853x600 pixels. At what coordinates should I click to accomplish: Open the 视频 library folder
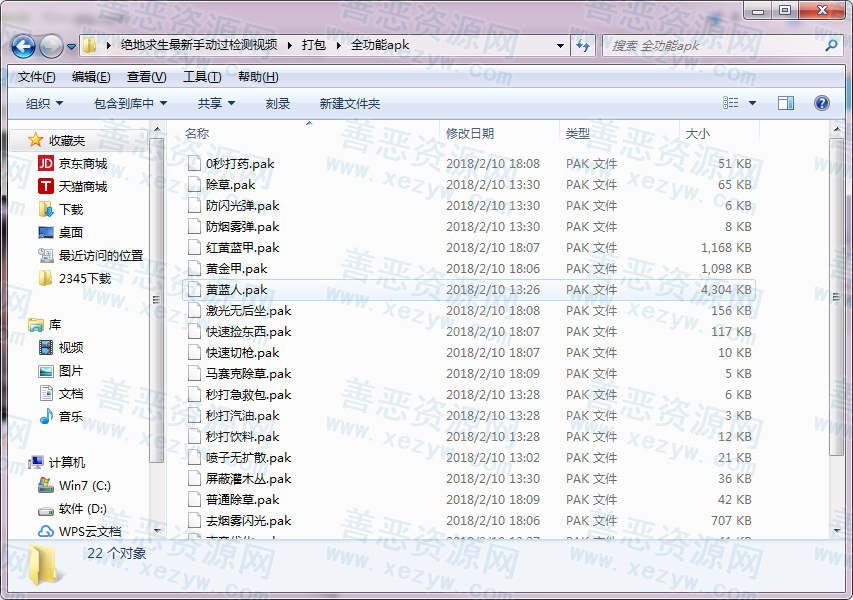point(70,348)
